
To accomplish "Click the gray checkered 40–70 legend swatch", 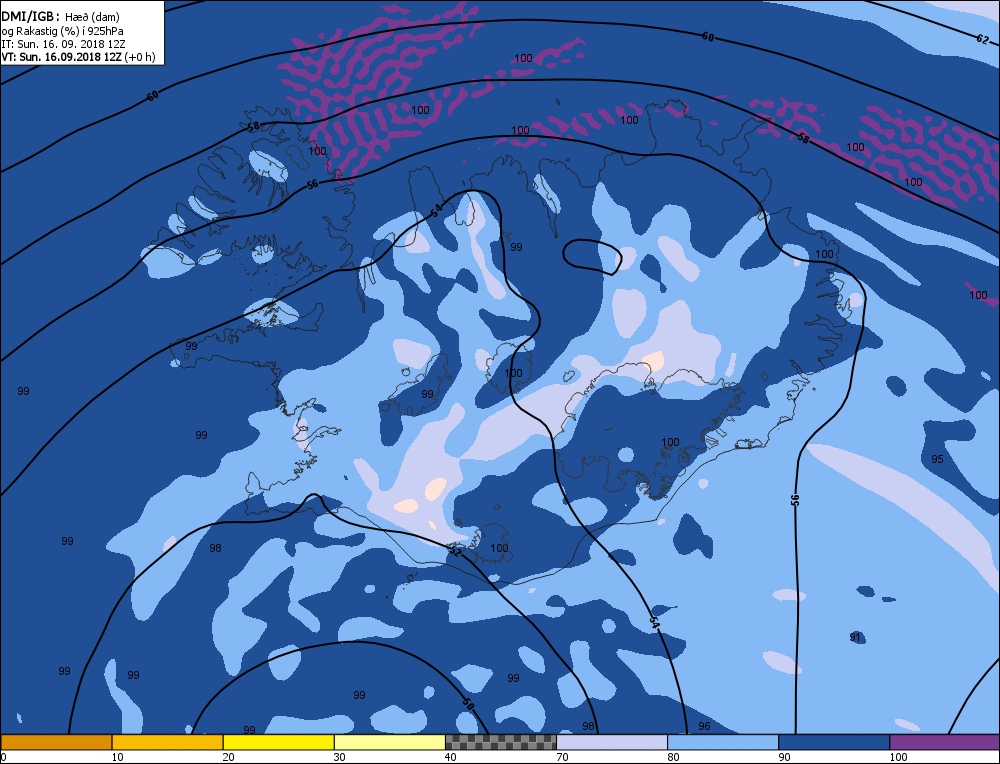I will click(501, 742).
